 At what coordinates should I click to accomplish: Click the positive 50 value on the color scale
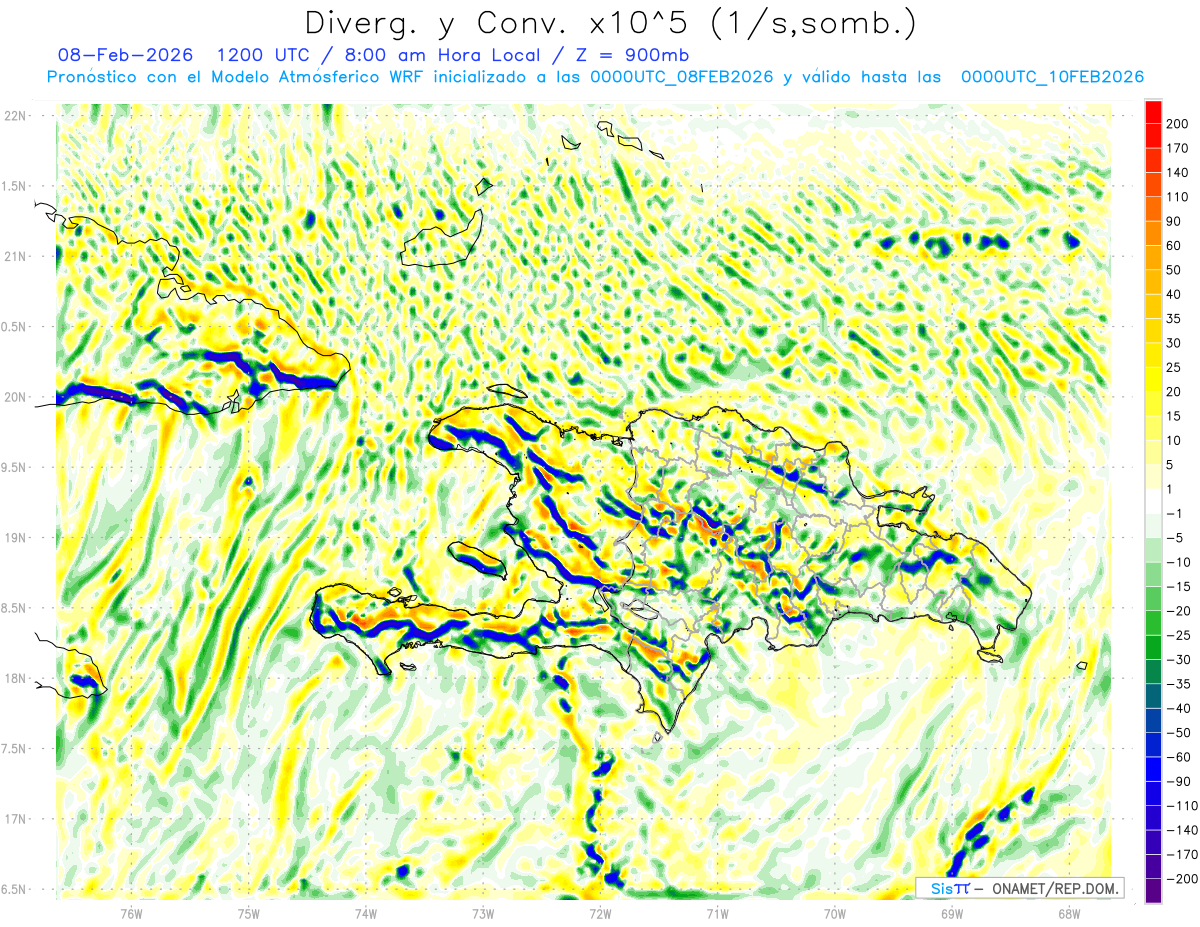[x=1173, y=270]
